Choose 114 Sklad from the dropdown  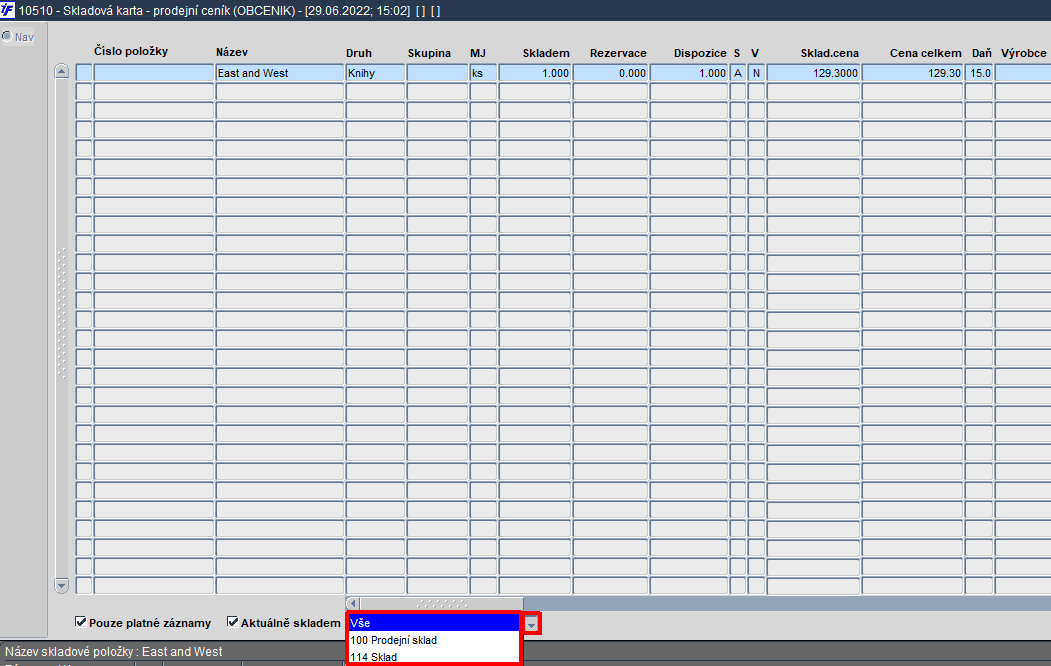tap(434, 657)
